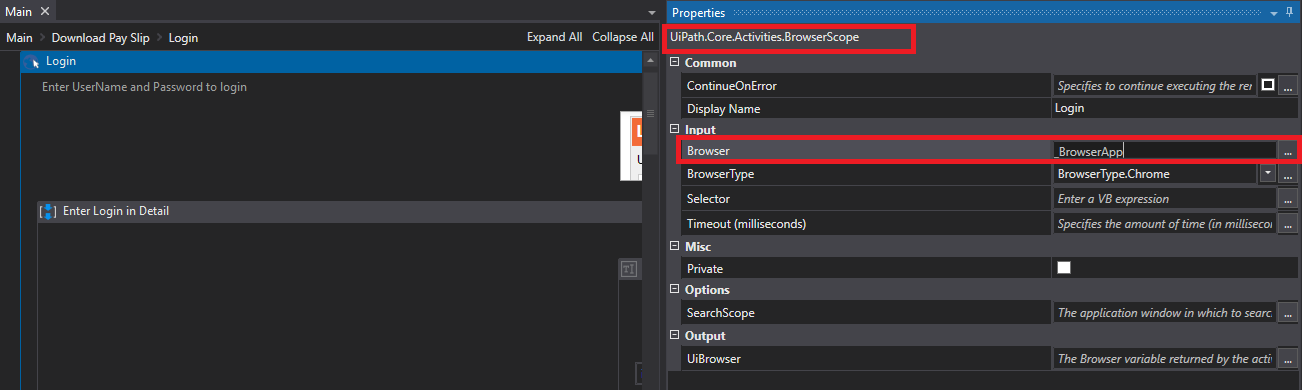Click Expand All in the designer

point(554,37)
